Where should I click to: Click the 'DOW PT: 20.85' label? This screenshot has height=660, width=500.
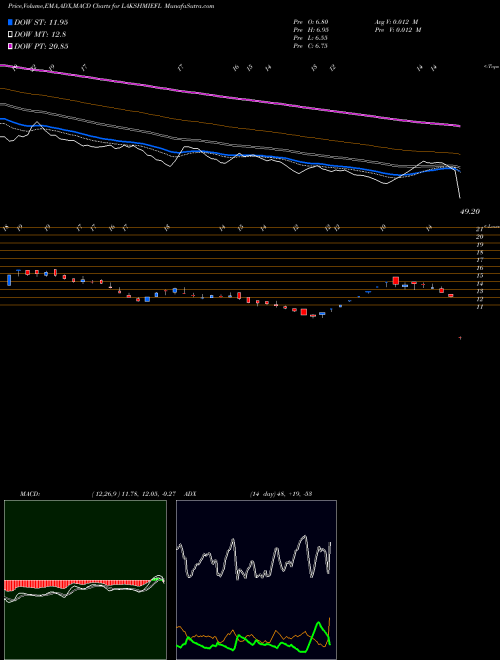41,46
